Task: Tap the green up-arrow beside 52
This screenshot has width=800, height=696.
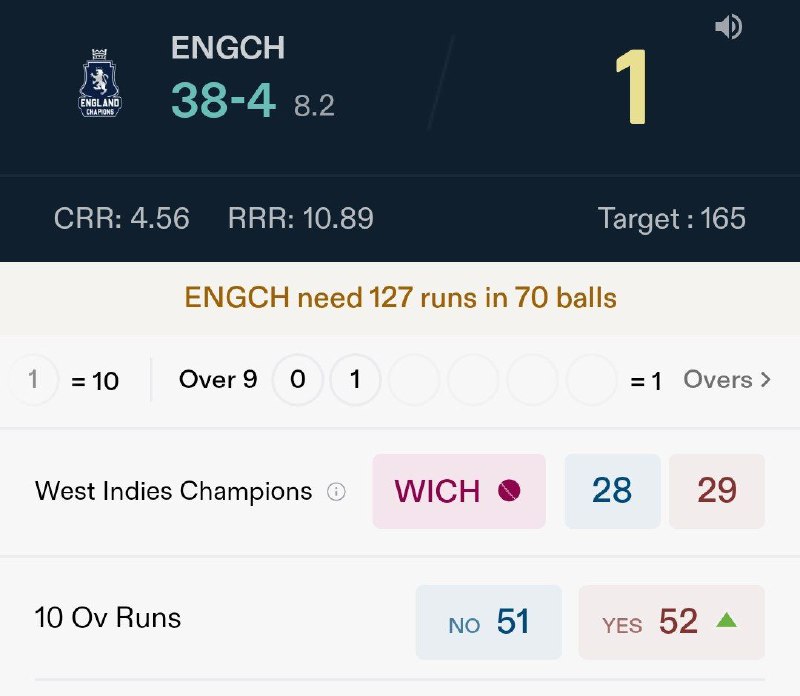Action: pyautogui.click(x=727, y=621)
